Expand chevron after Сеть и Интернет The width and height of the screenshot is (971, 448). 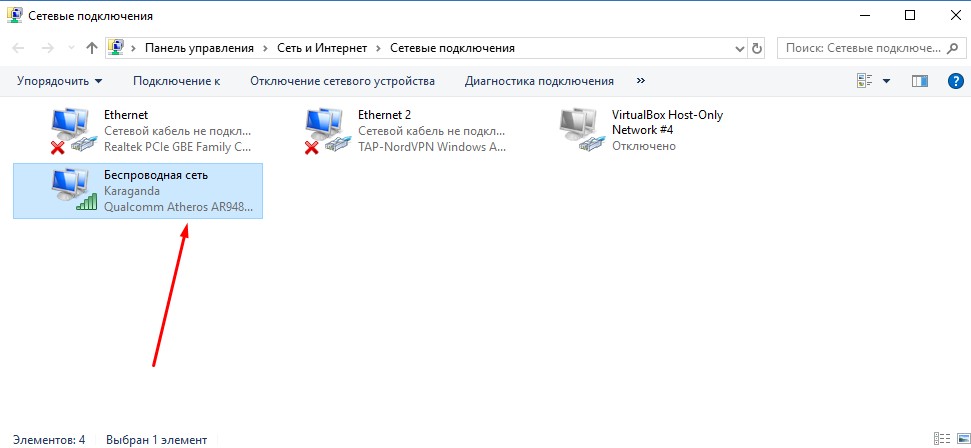[378, 48]
